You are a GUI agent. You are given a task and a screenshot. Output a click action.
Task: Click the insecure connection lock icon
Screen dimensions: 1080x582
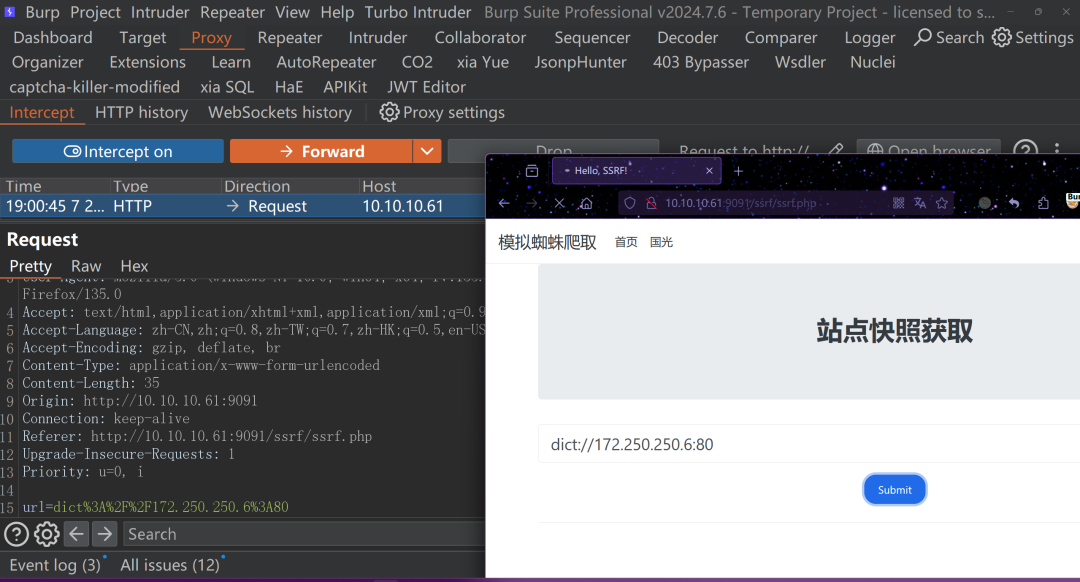tap(650, 203)
